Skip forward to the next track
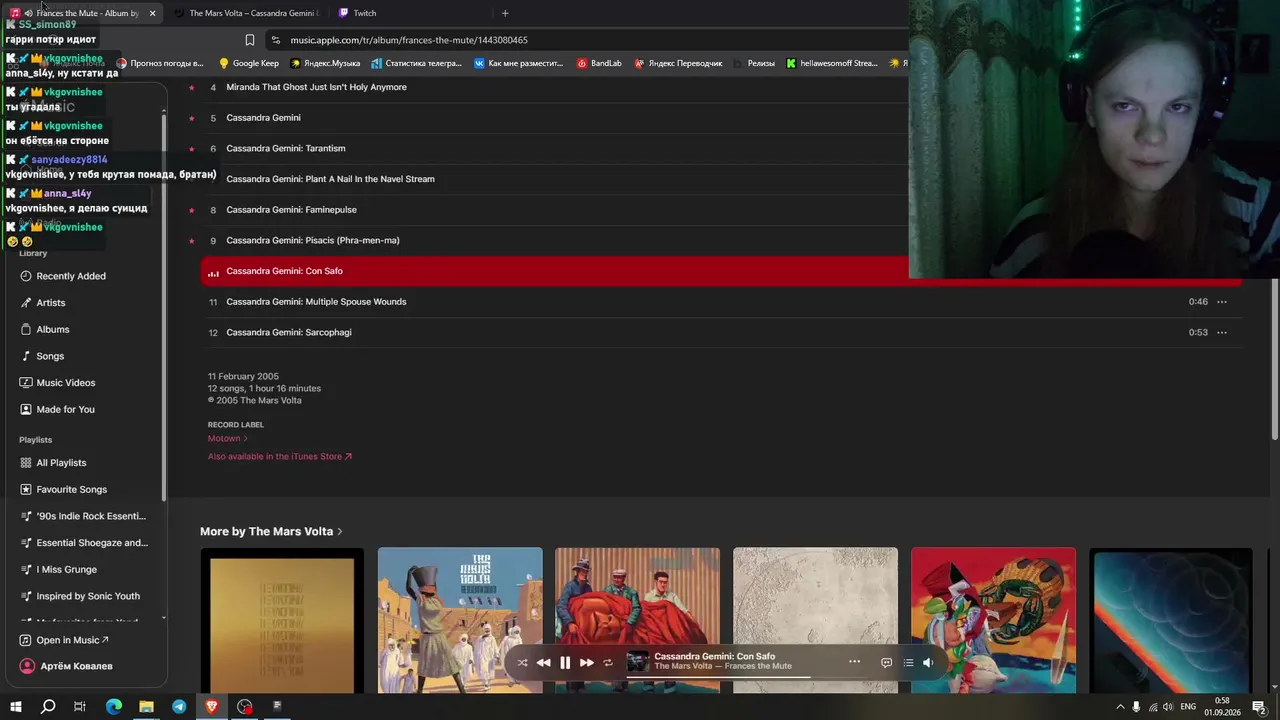The width and height of the screenshot is (1280, 720). coord(587,662)
